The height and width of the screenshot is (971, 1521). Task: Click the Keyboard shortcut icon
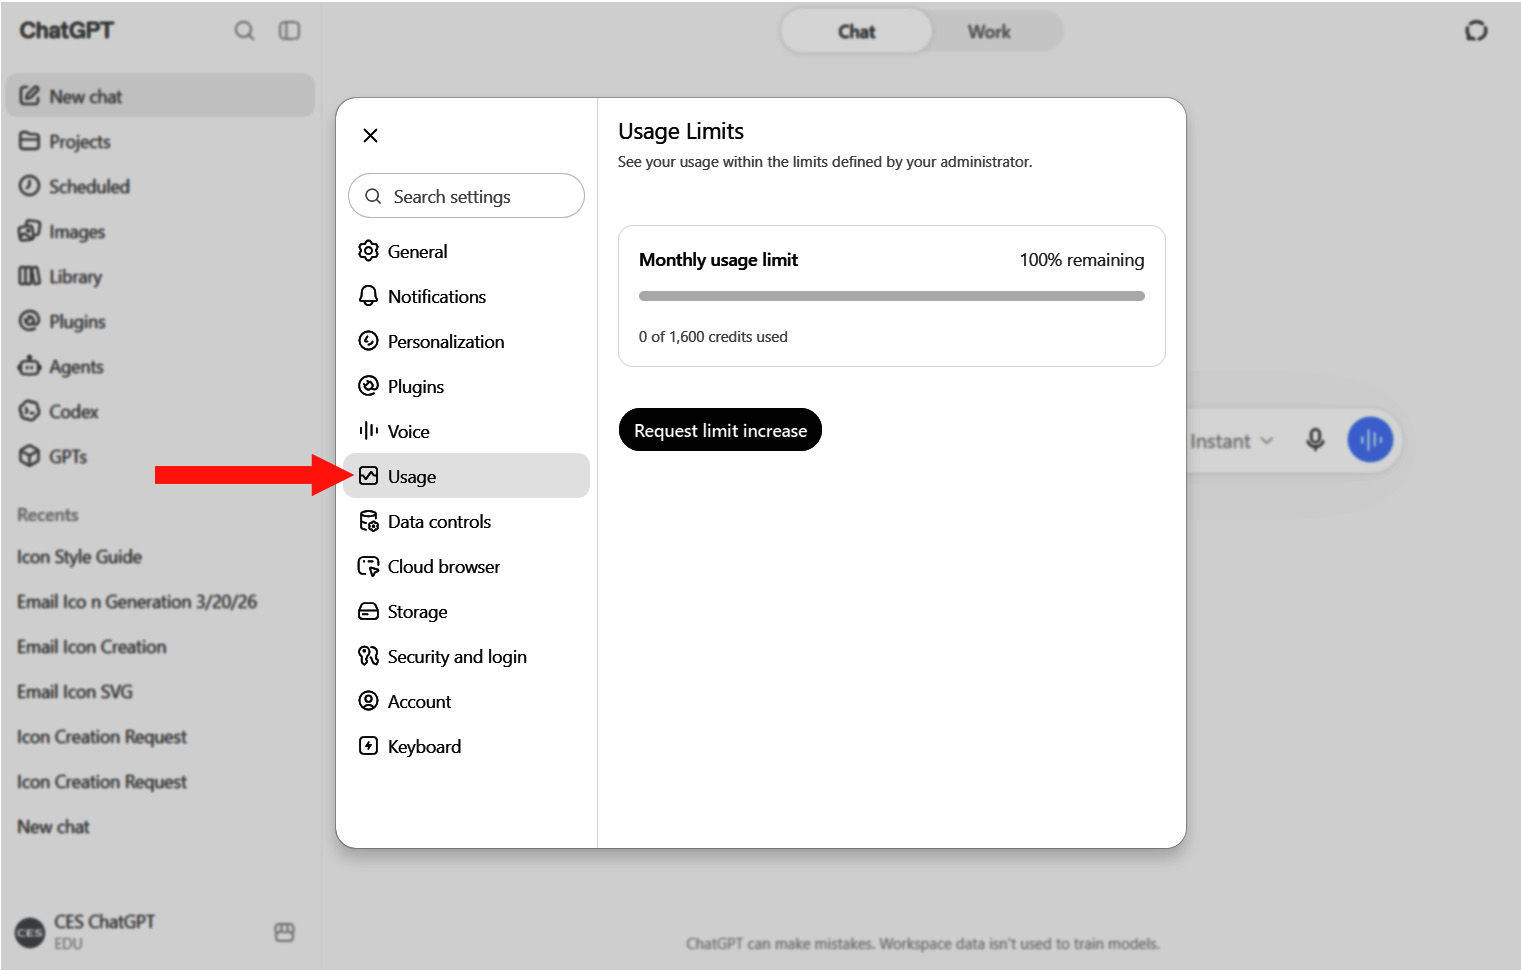[368, 746]
